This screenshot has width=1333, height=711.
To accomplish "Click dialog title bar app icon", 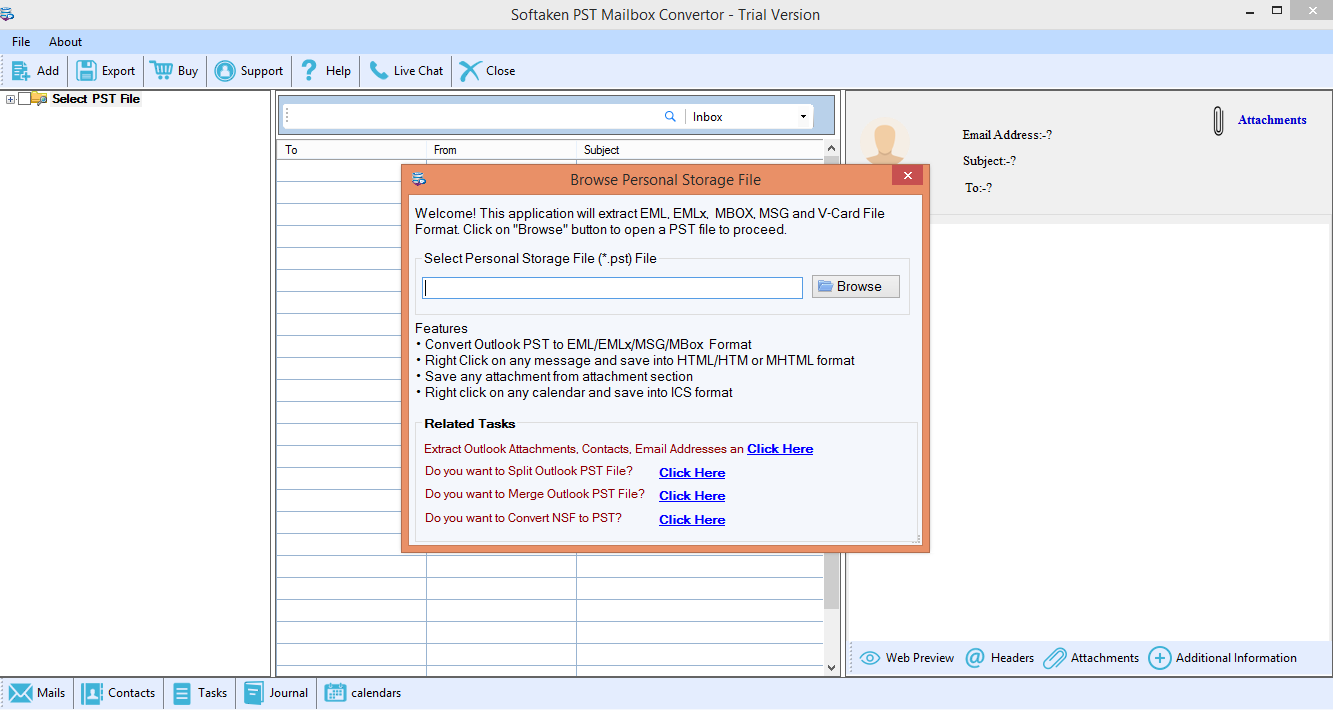I will (419, 179).
